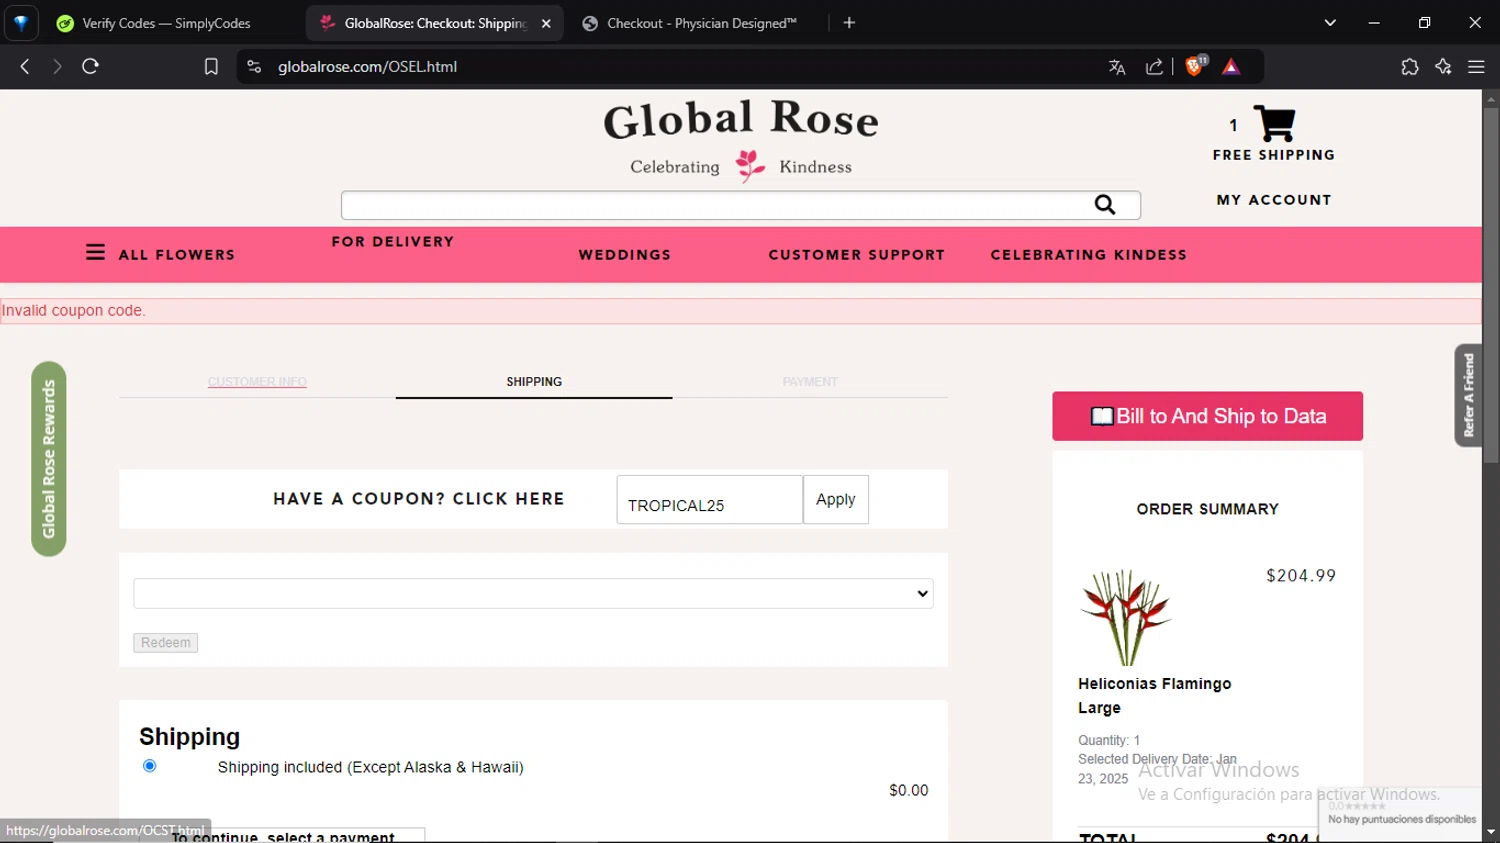The width and height of the screenshot is (1500, 843).
Task: Click the Redeem button
Action: [166, 643]
